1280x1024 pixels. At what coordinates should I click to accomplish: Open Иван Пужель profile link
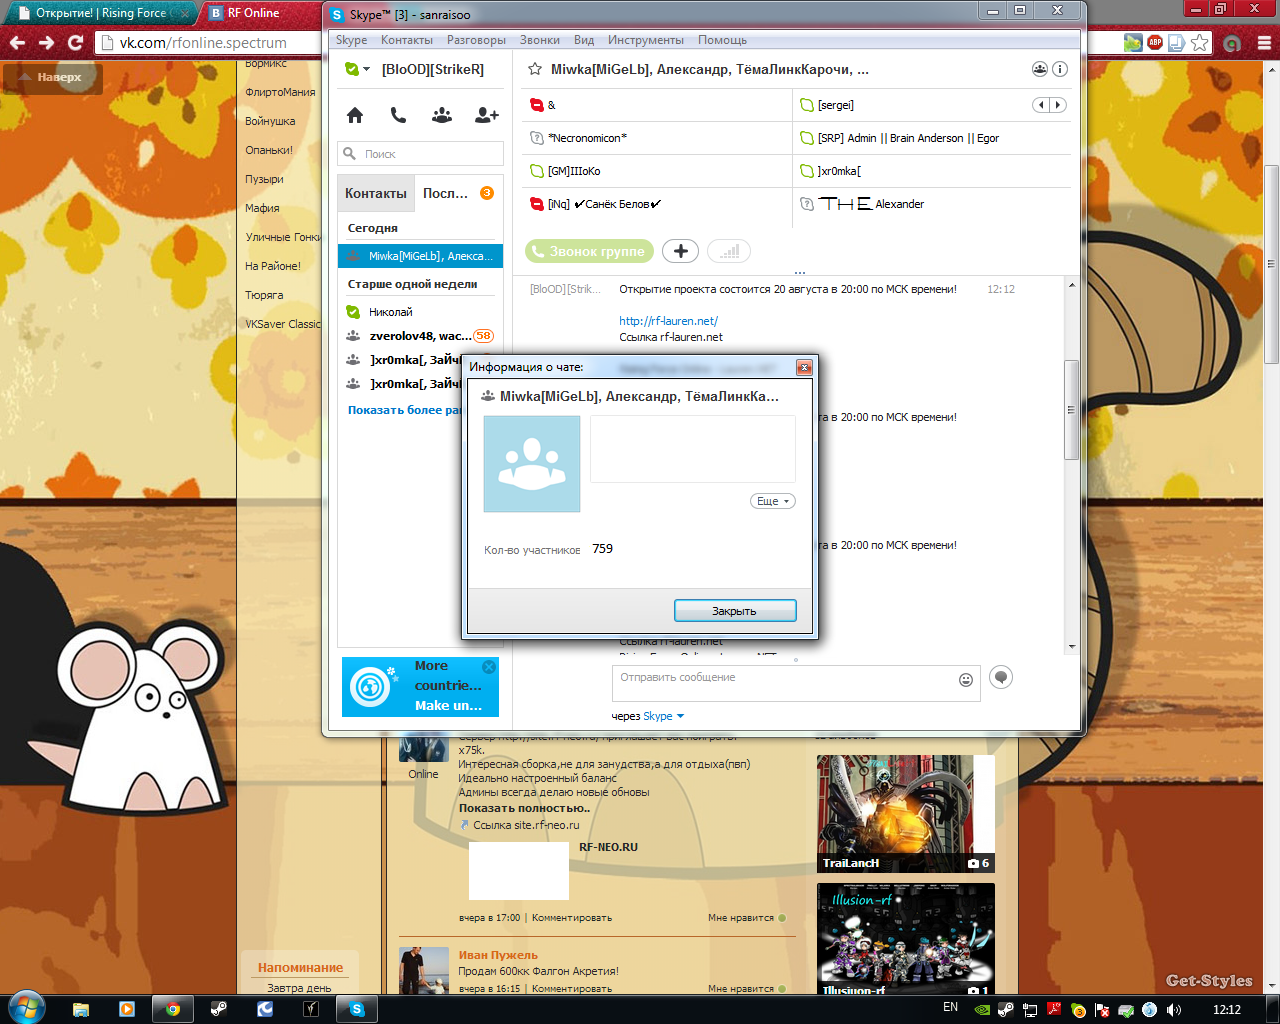(498, 955)
